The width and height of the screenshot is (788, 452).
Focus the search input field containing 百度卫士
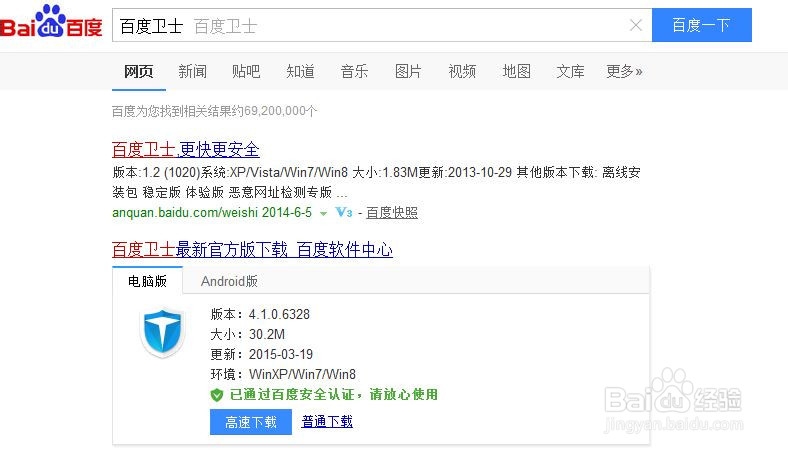382,25
